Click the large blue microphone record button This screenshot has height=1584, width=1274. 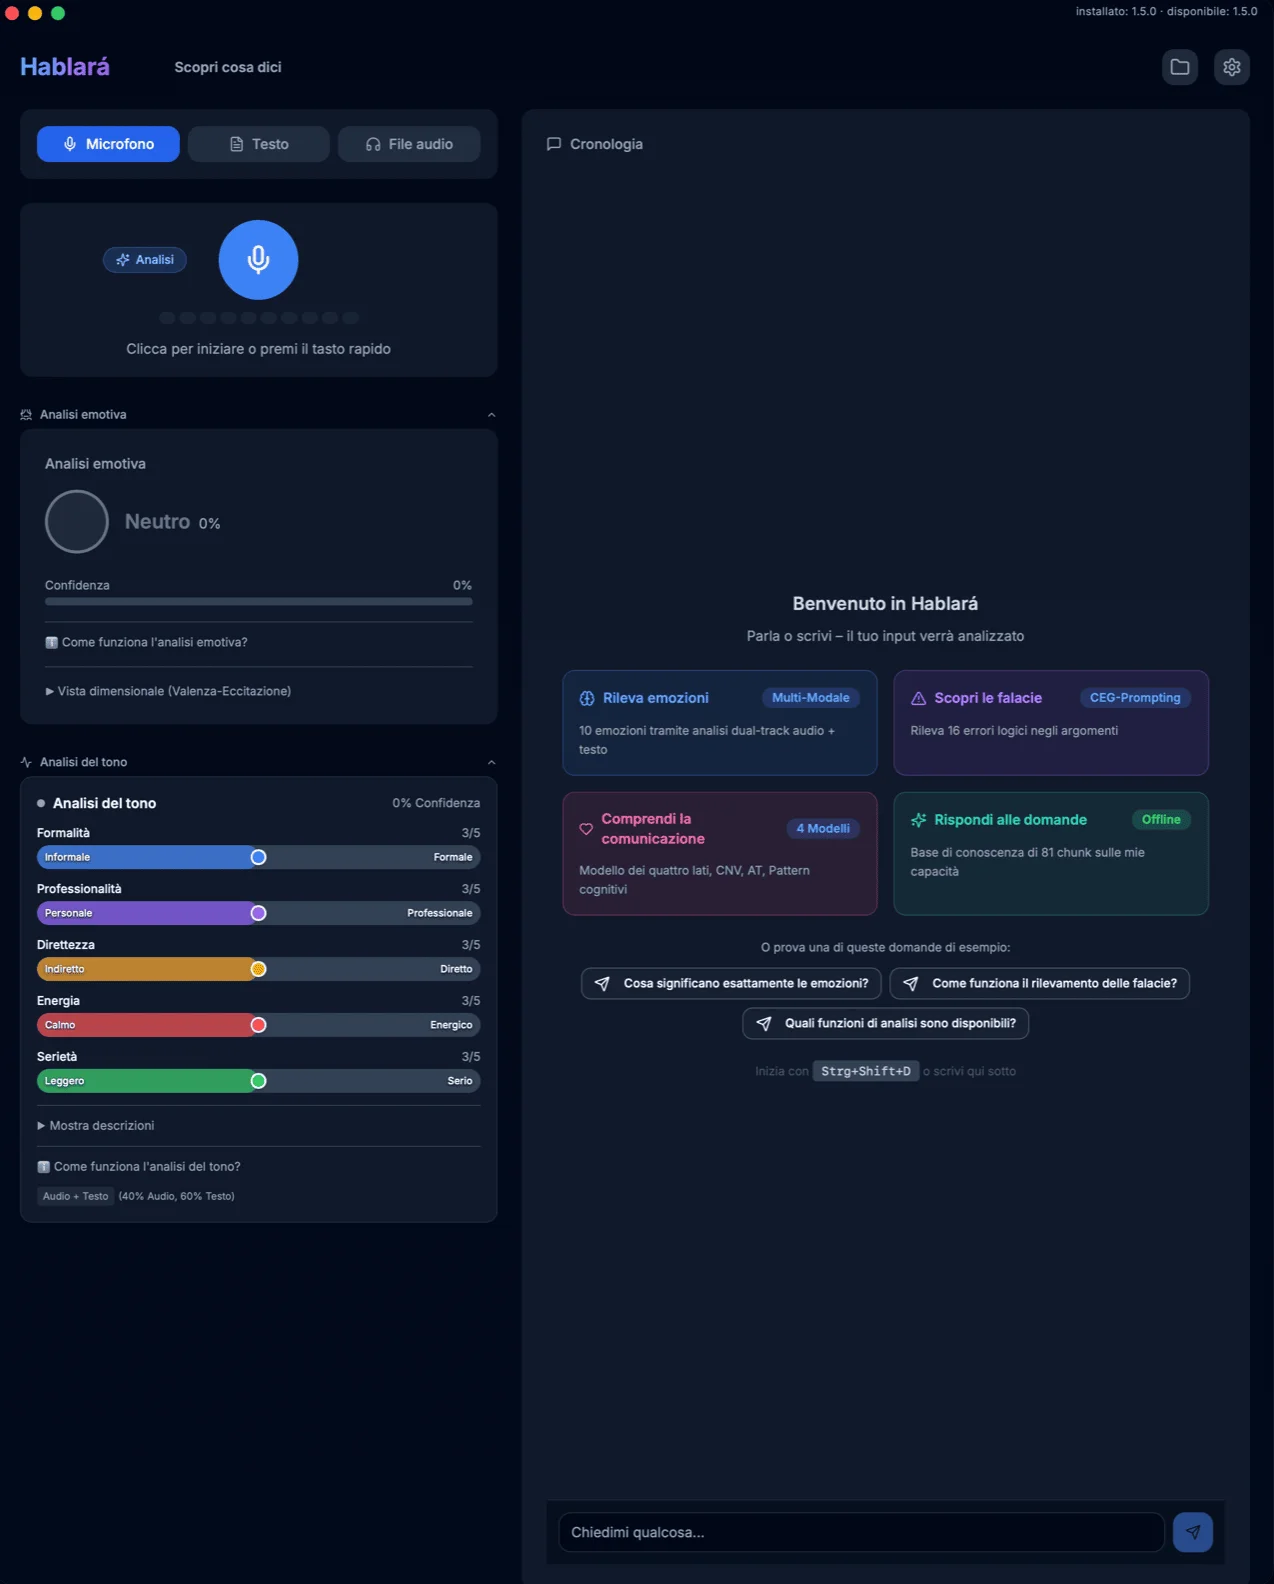tap(258, 260)
